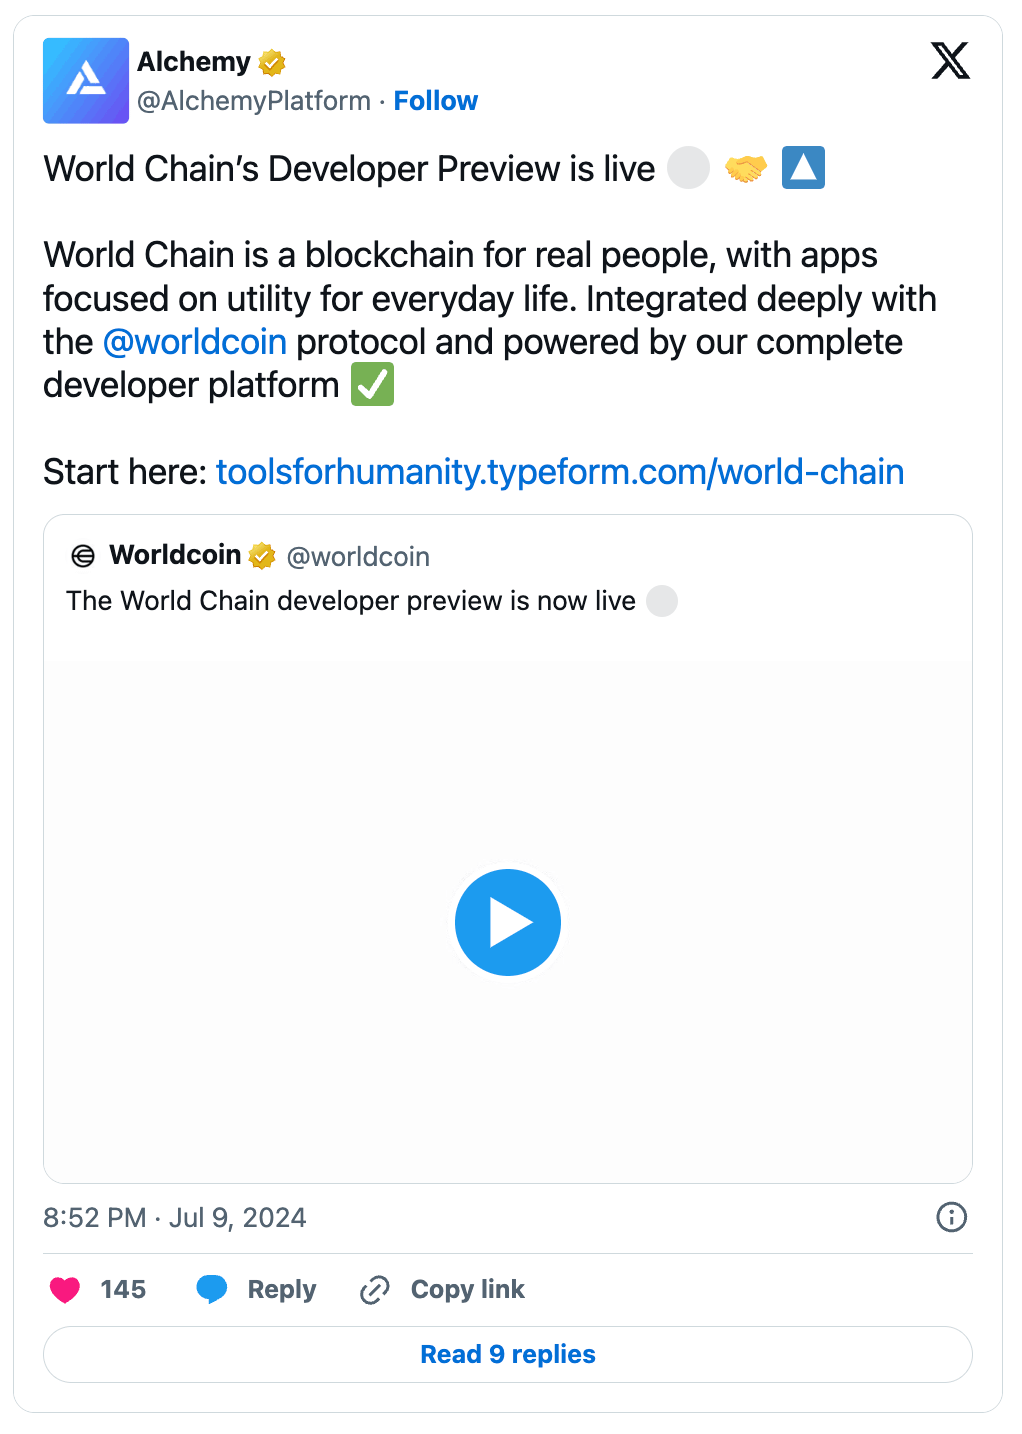
Task: Open the tweet info icon
Action: (x=950, y=1217)
